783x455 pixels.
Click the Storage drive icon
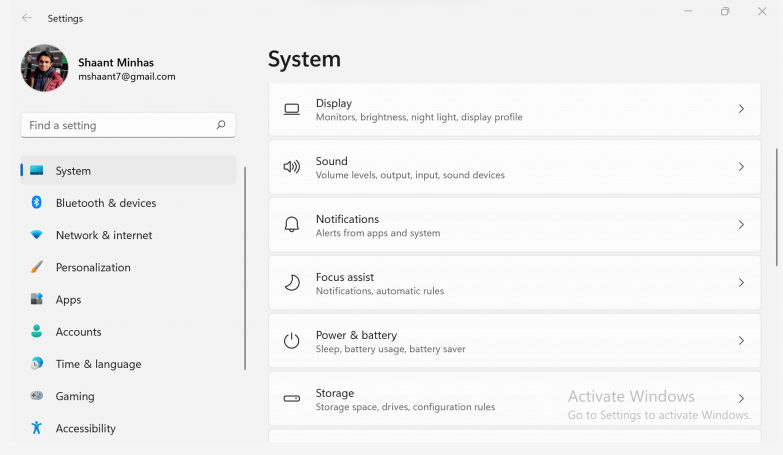[292, 399]
